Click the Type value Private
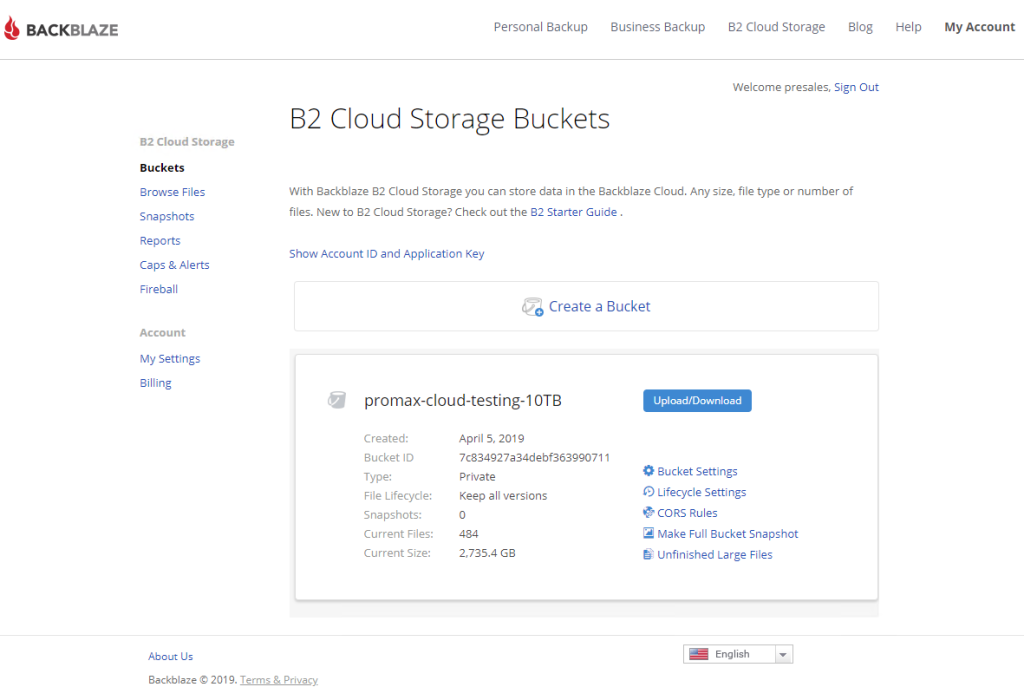The width and height of the screenshot is (1024, 700). 477,476
